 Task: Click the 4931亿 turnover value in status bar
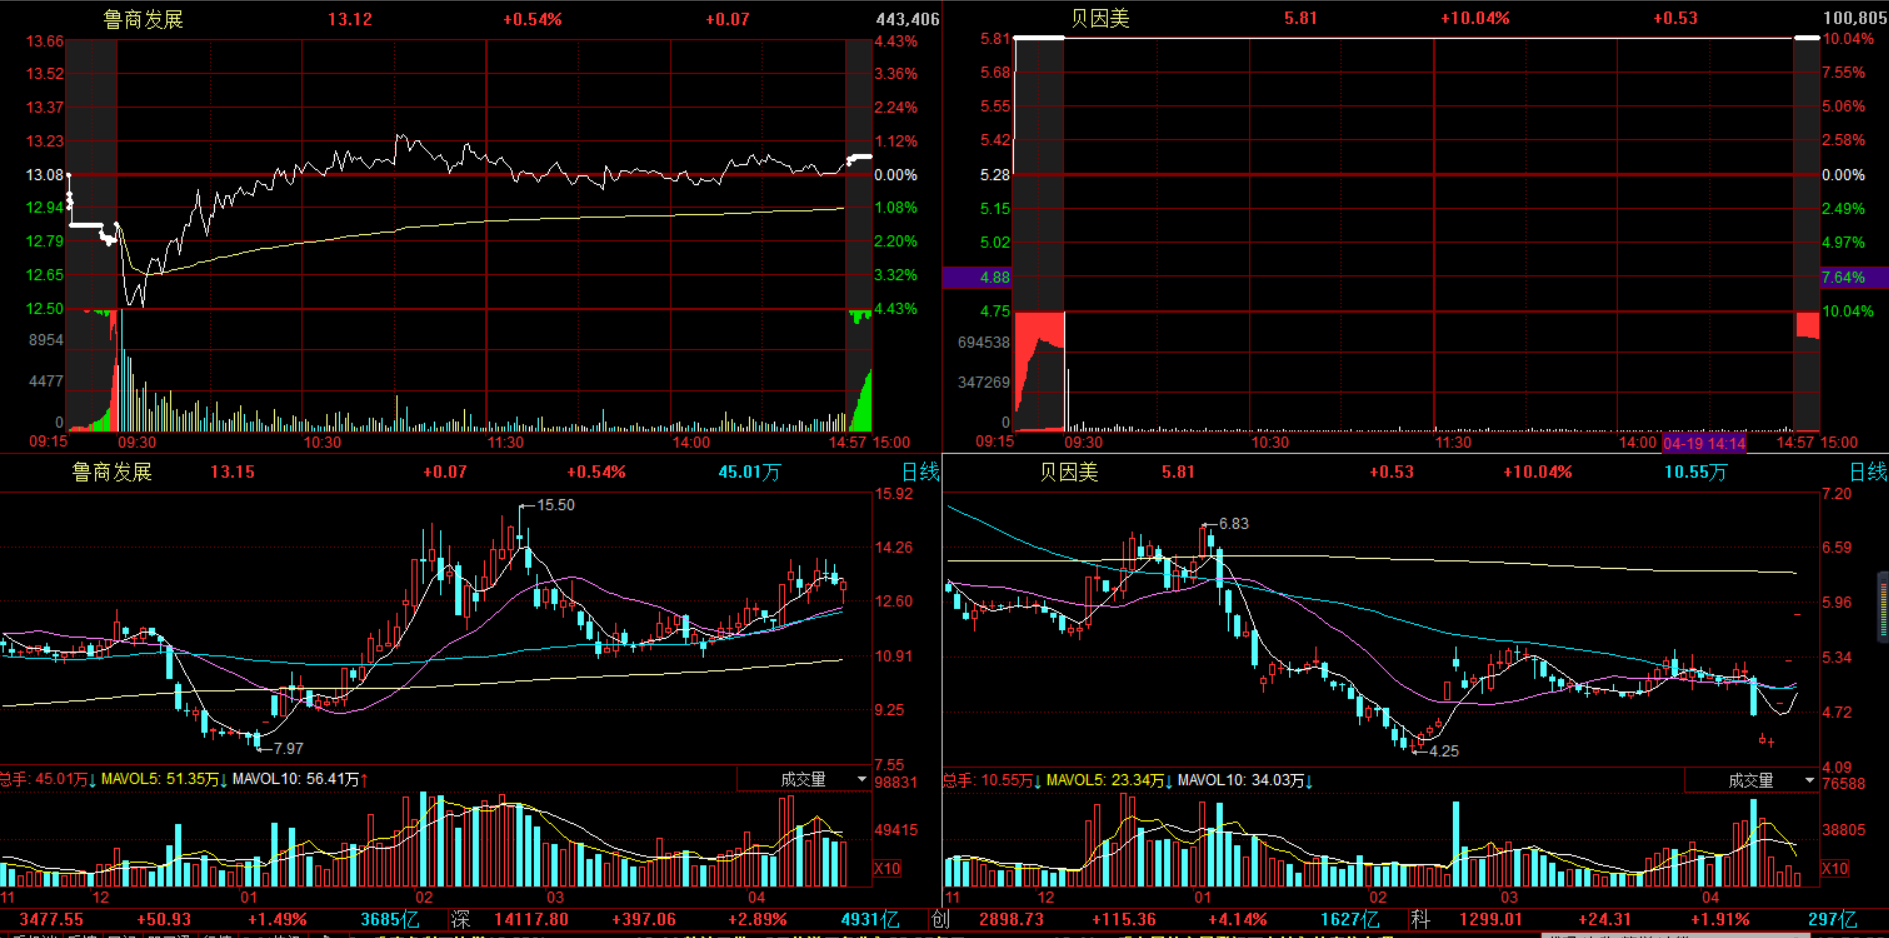coord(870,919)
